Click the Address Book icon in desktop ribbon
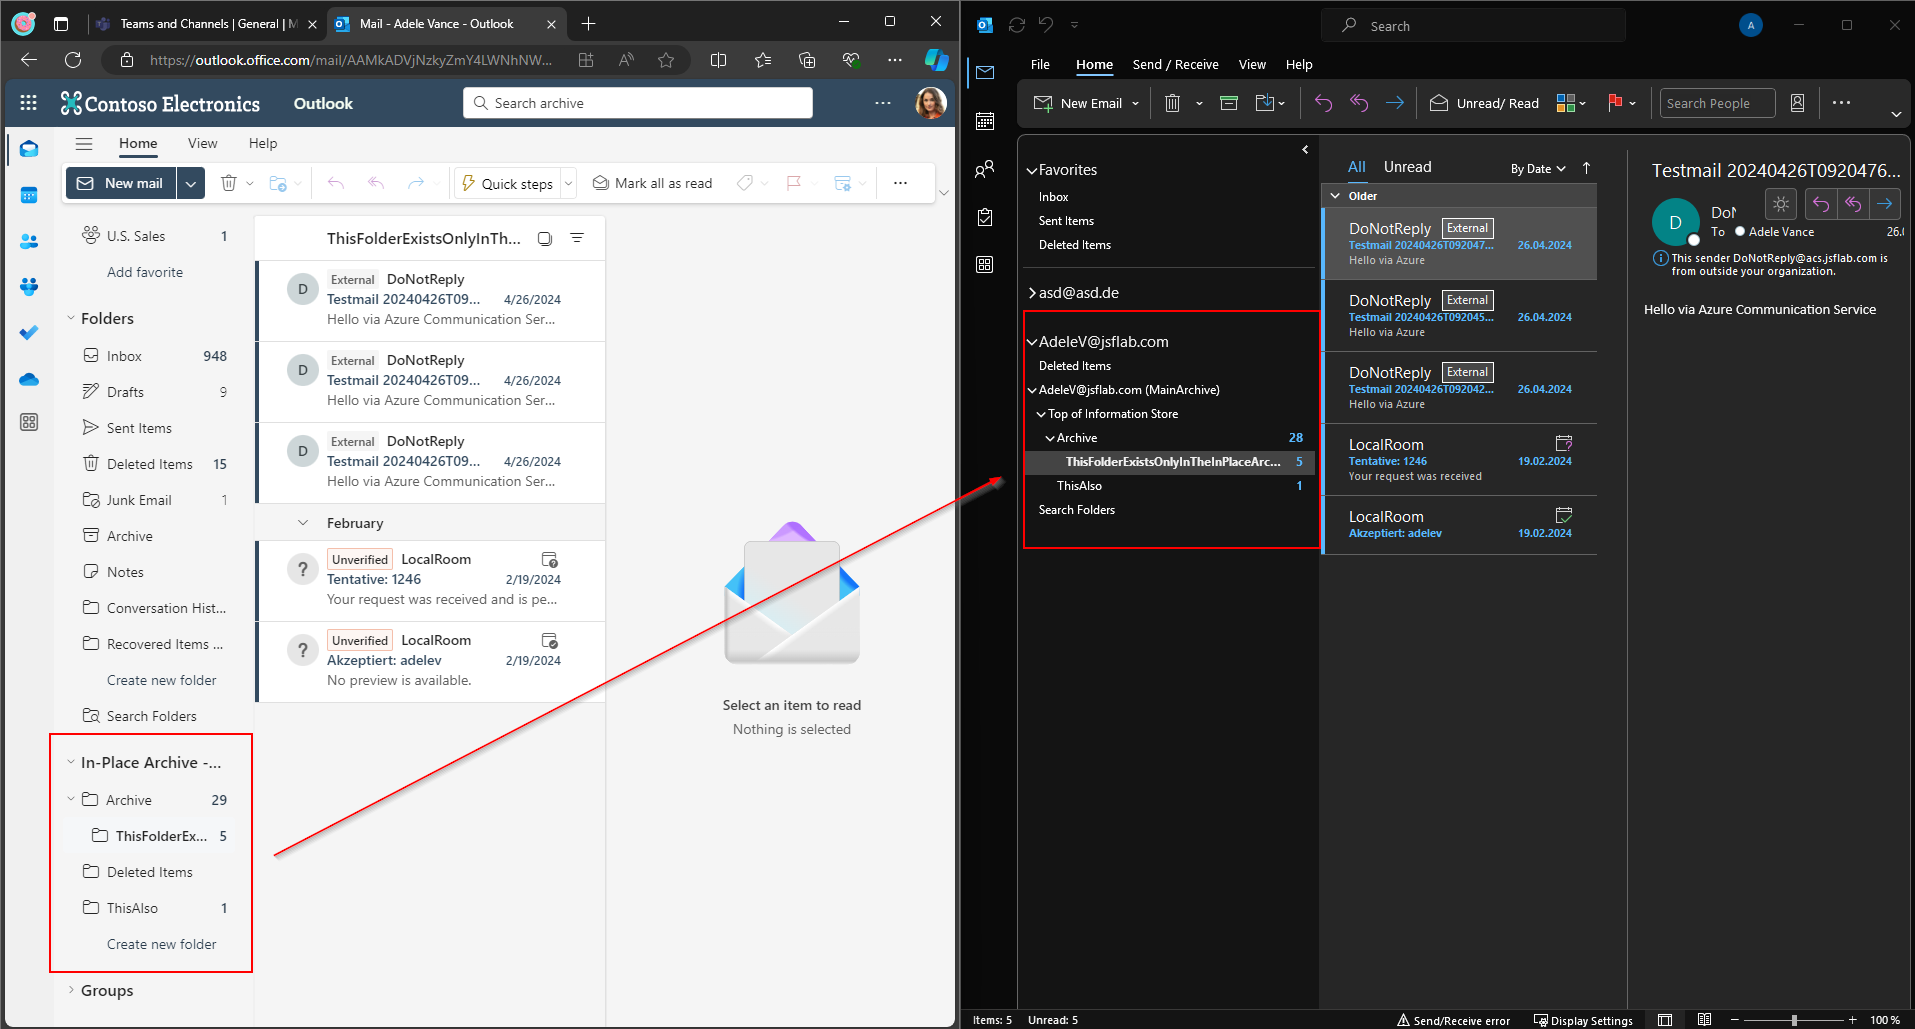 coord(1797,103)
